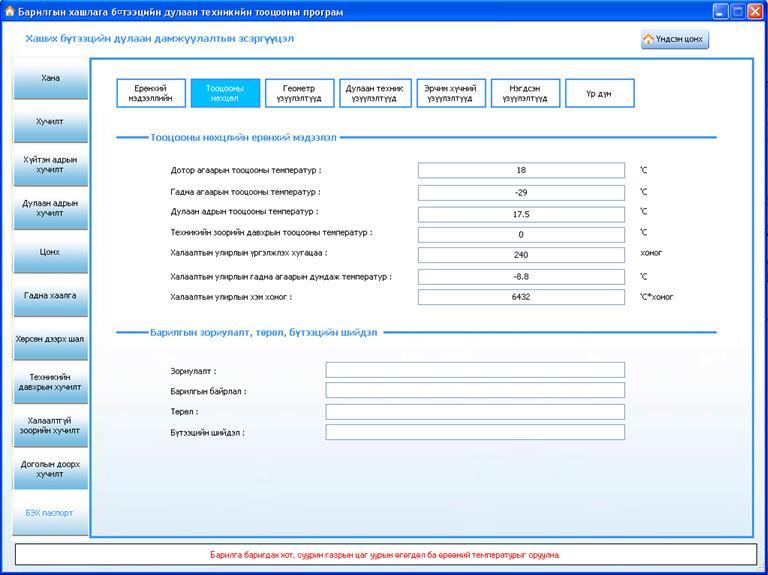Click warm attic temperature field showing 17.5
The image size is (768, 575).
[521, 215]
